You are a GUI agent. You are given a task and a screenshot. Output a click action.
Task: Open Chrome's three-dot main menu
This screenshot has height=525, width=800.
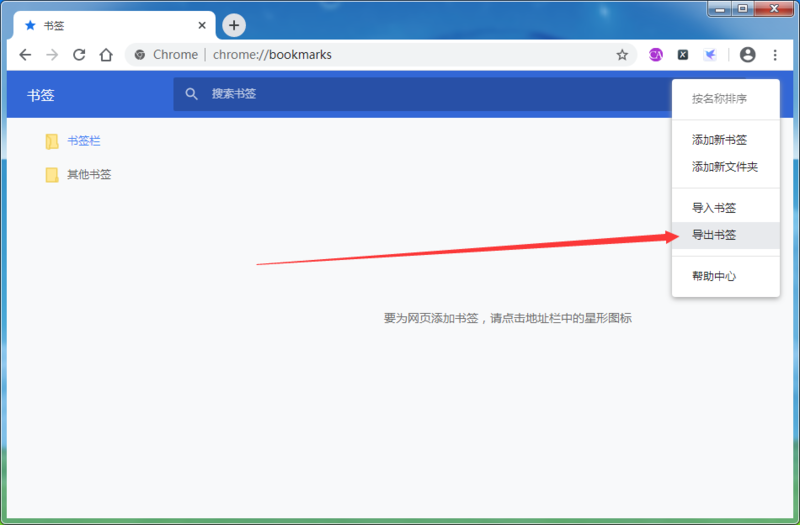775,55
